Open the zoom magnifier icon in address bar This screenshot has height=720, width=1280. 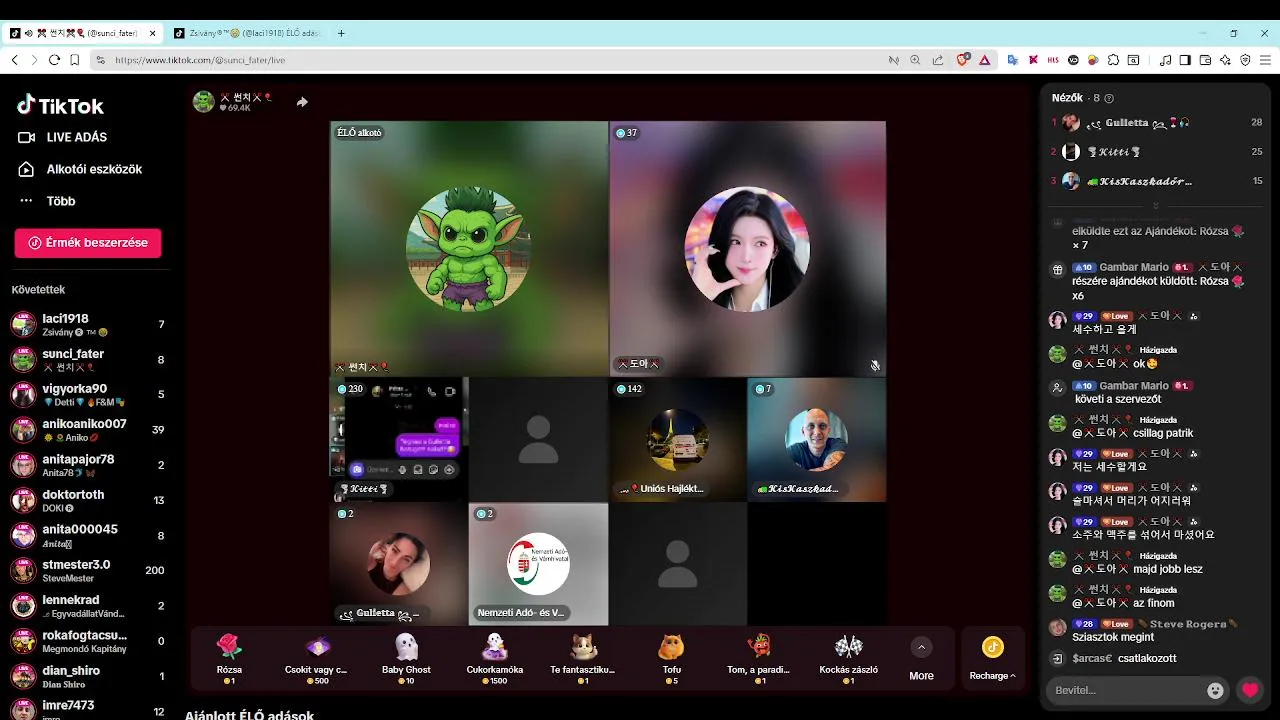[915, 60]
